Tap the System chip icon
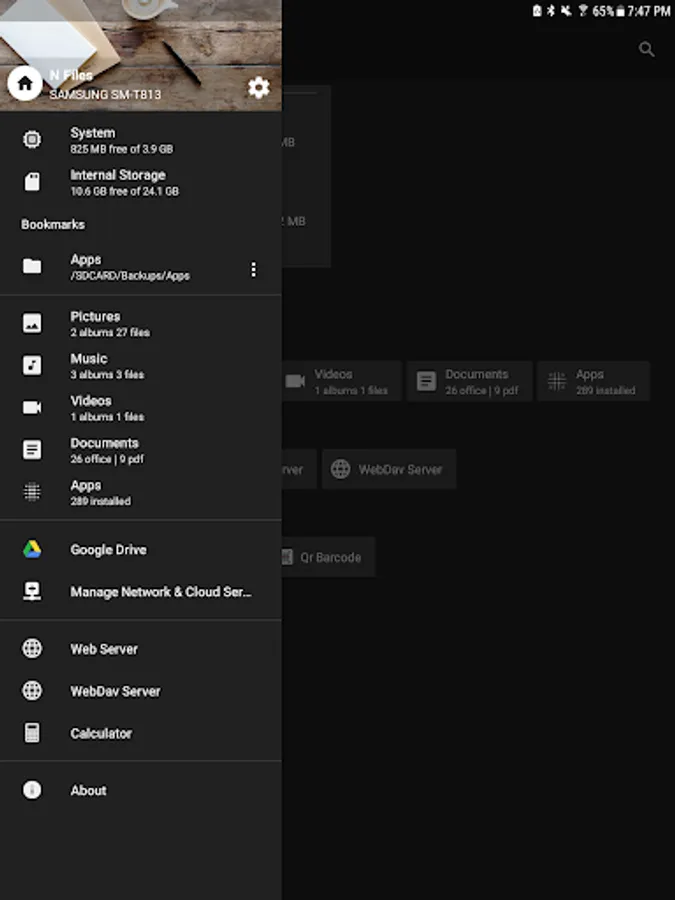 [x=32, y=139]
